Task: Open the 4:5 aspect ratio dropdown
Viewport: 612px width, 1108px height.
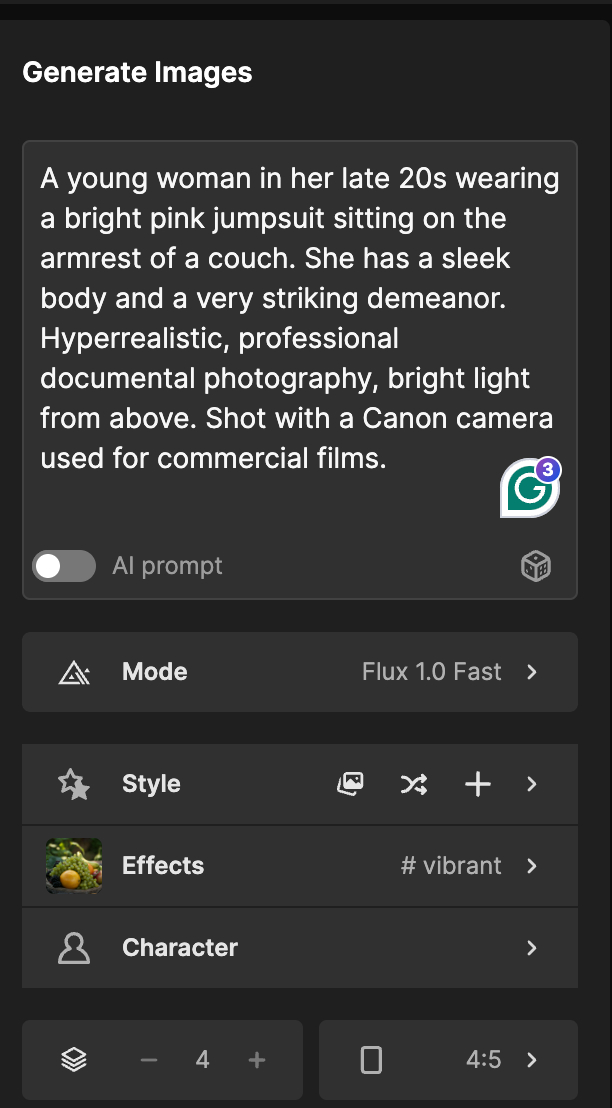Action: click(449, 1059)
